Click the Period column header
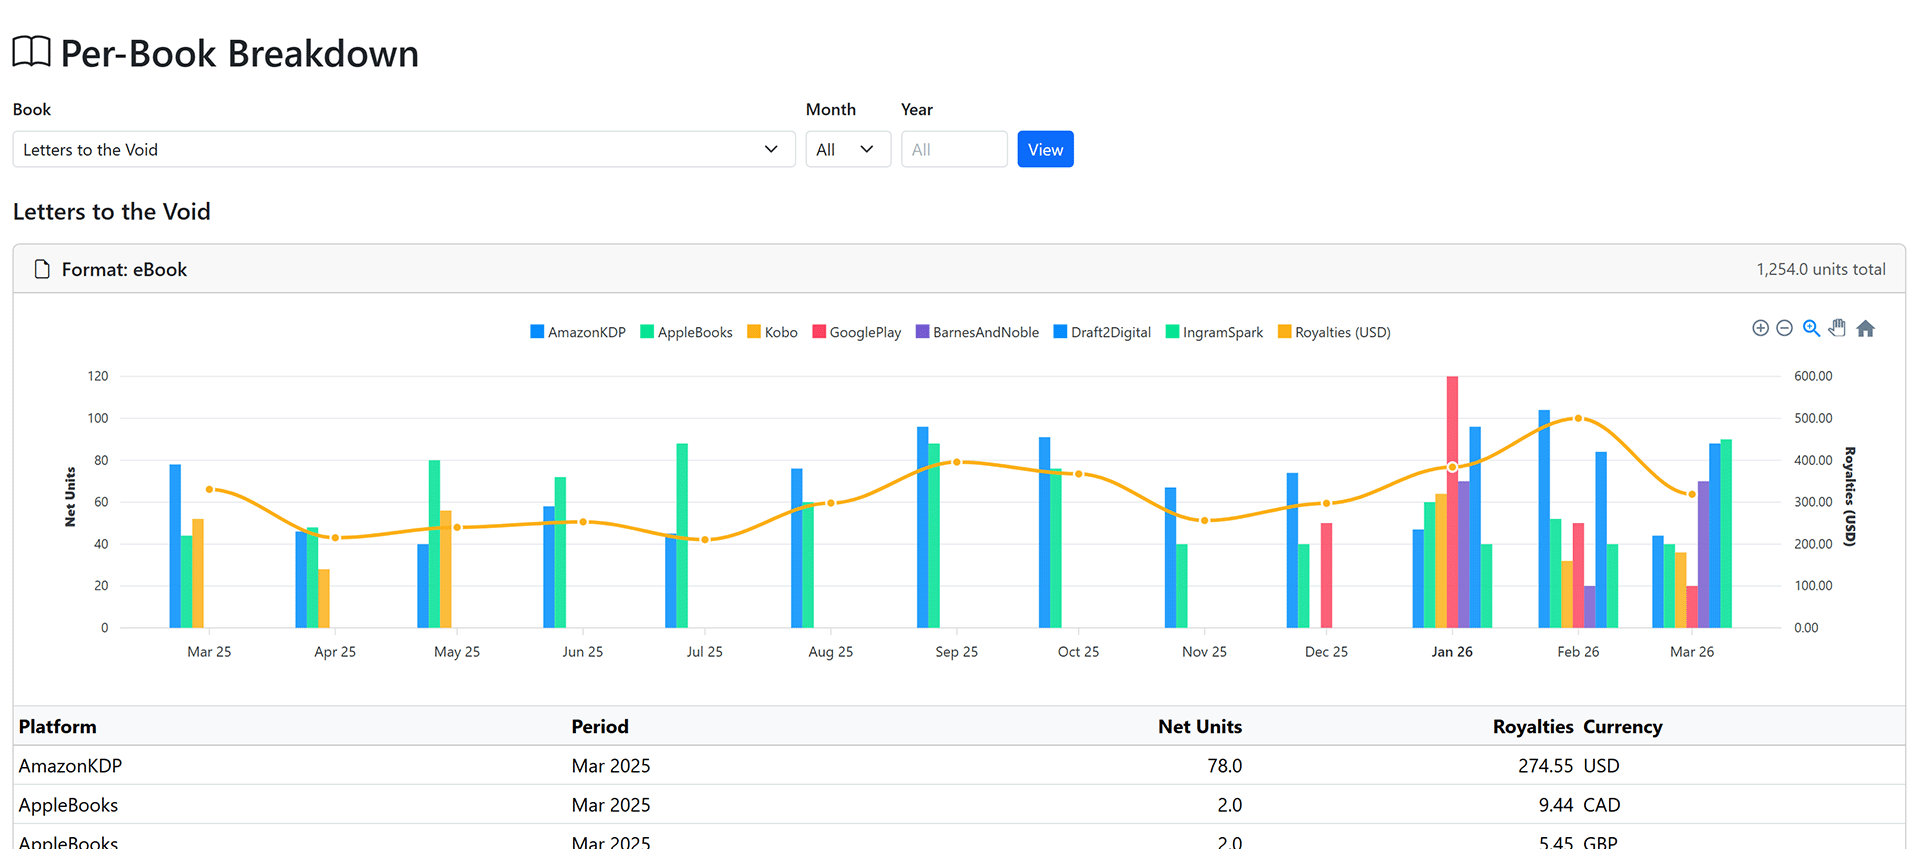 (600, 727)
